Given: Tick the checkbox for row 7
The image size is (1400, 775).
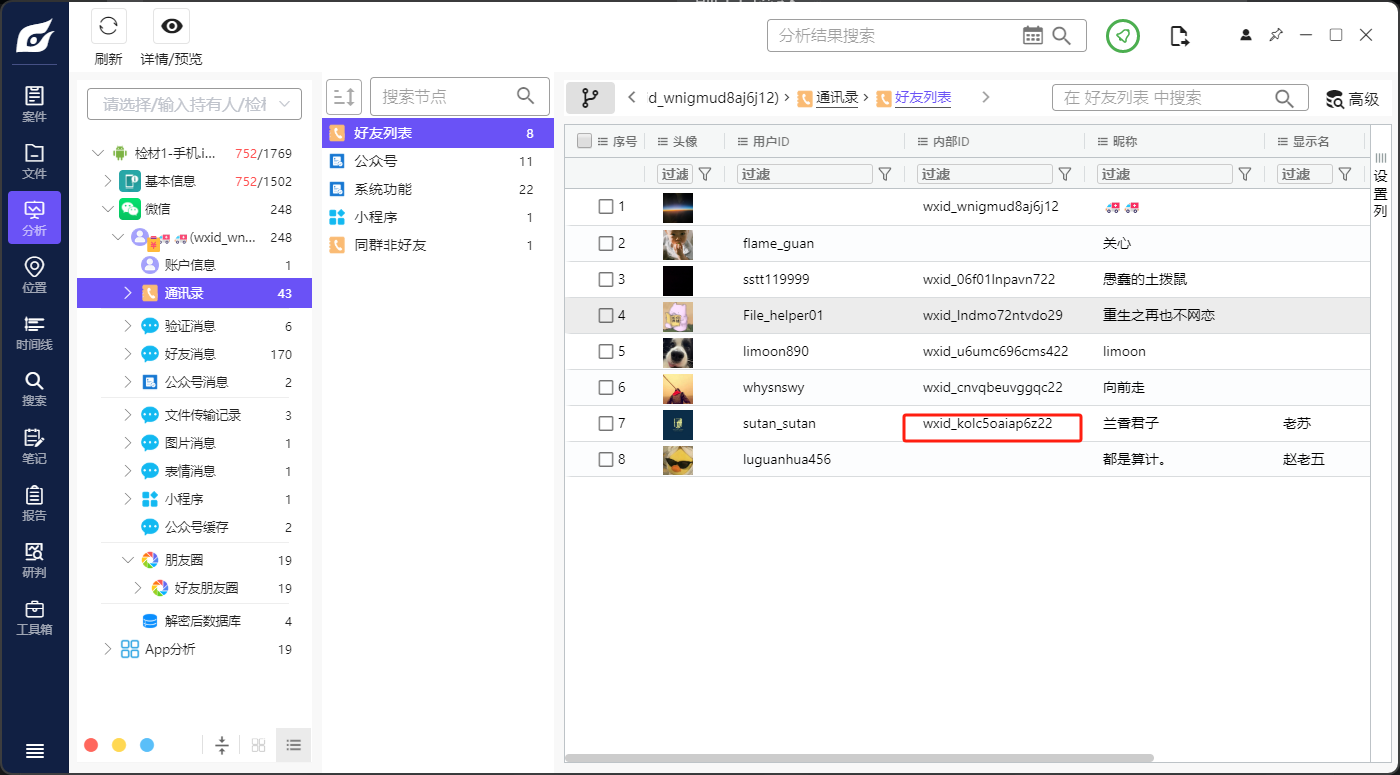Looking at the screenshot, I should click(605, 424).
